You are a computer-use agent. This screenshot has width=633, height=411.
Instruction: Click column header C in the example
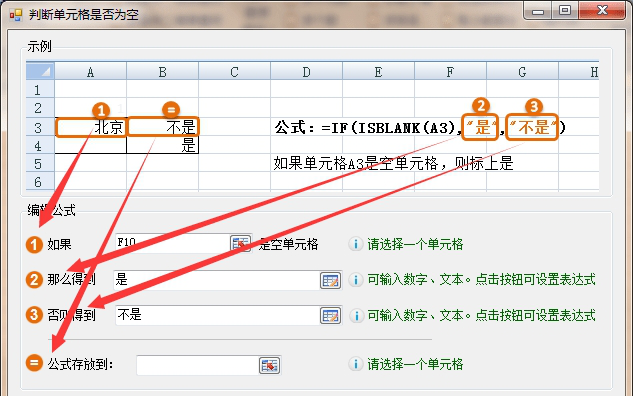[234, 72]
